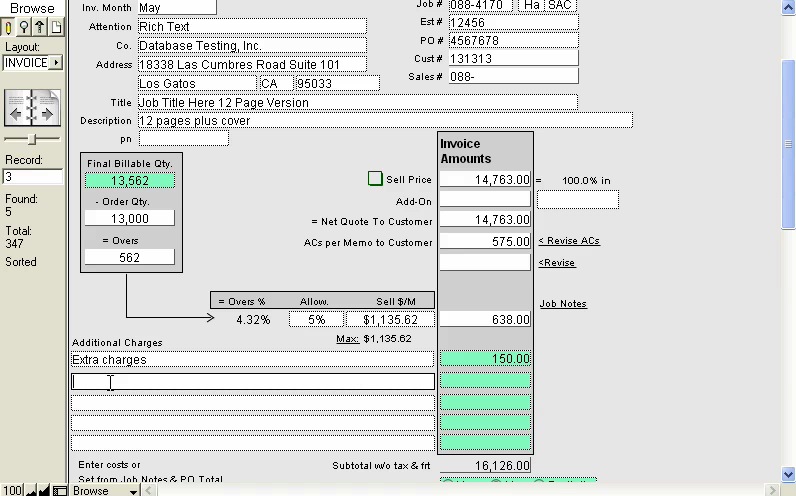The height and width of the screenshot is (496, 796).
Task: Click the 4.32% overs percent value
Action: 253,320
